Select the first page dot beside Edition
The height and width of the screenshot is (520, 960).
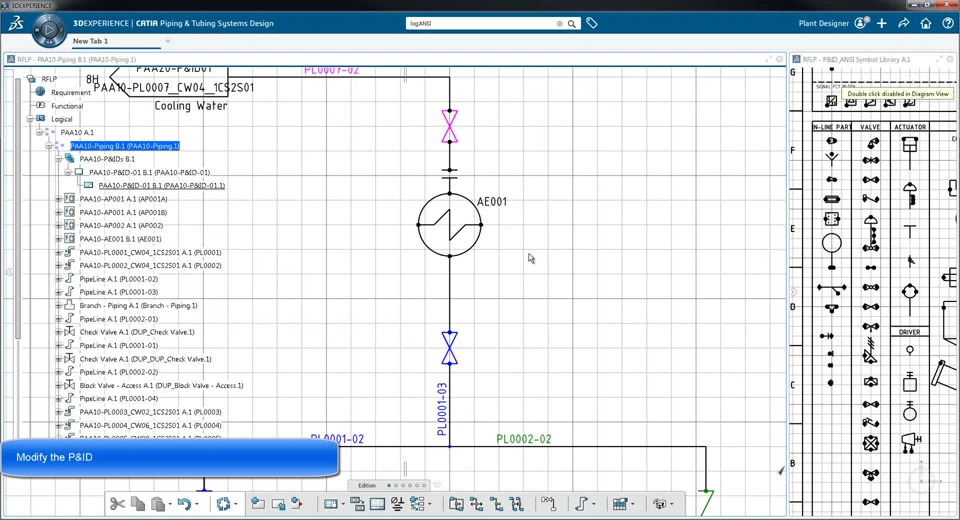point(389,485)
